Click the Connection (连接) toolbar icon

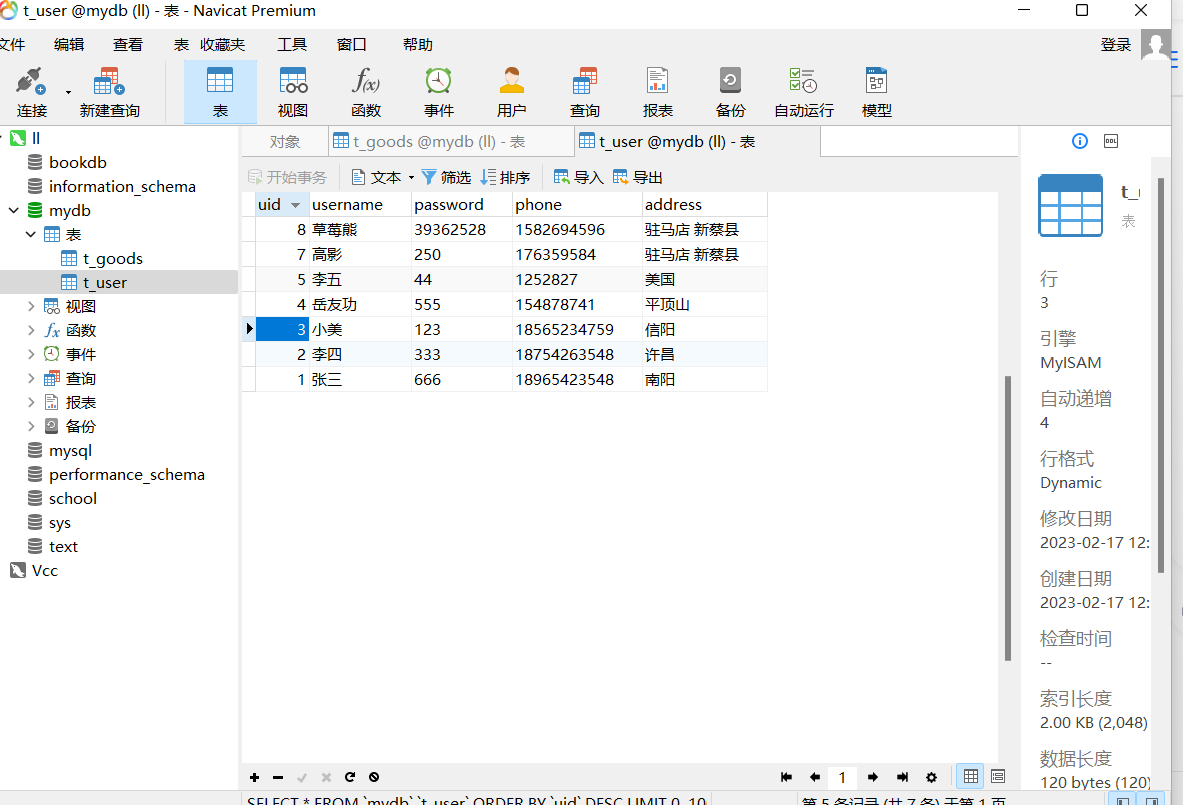[32, 92]
